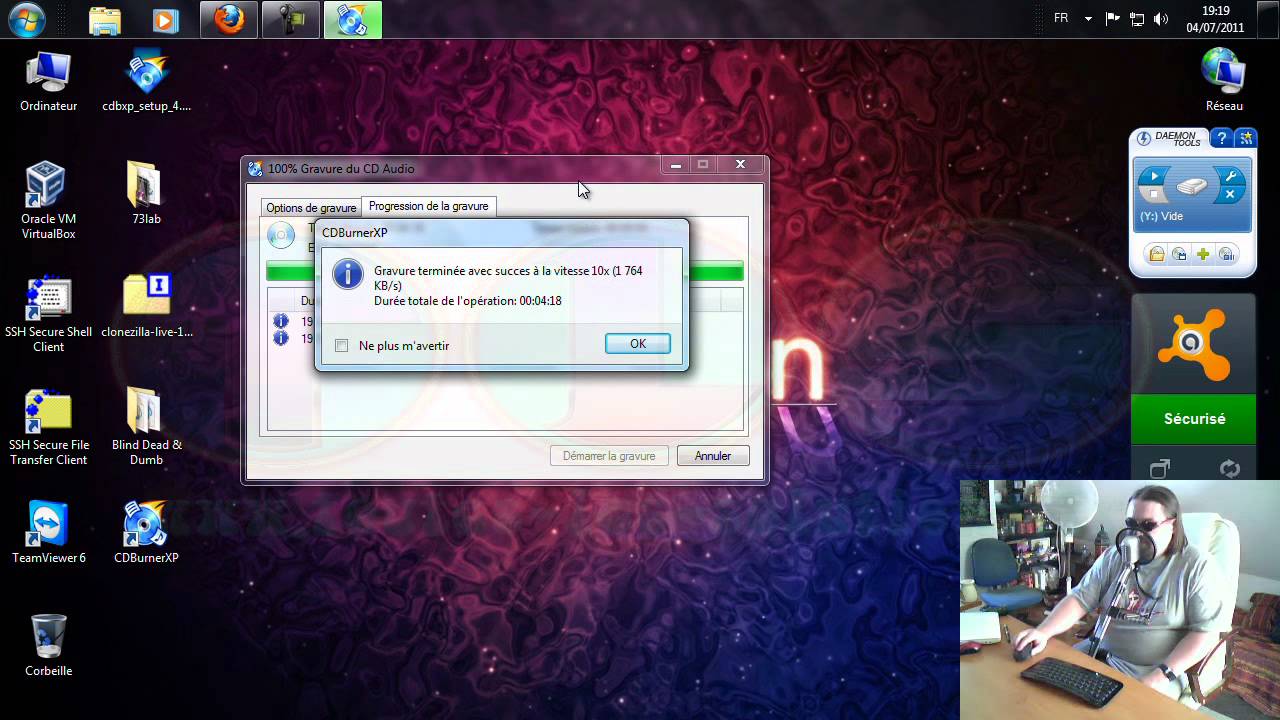Select the Oracle VM VirtualBox icon
The image size is (1280, 720).
(48, 201)
